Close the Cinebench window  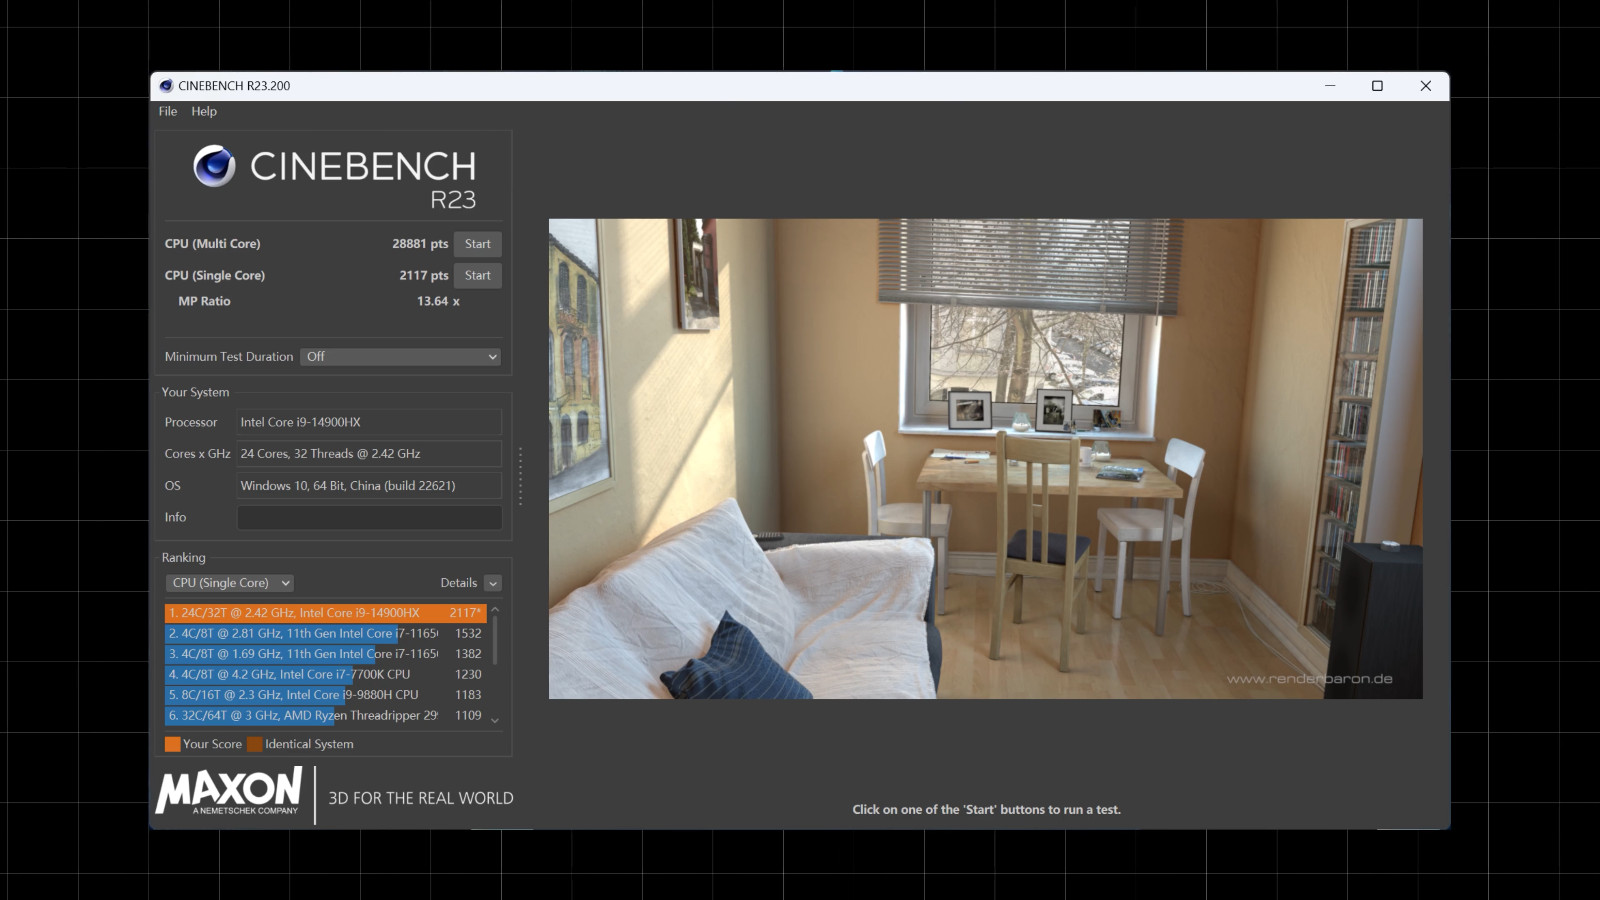[x=1426, y=86]
